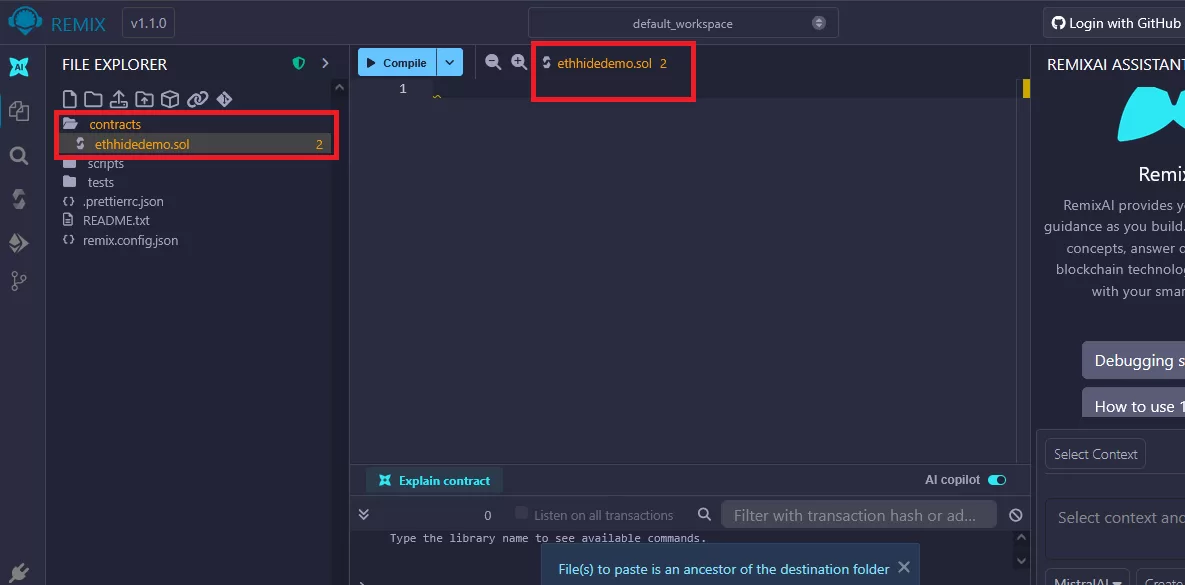Dismiss the paste error notification

pos(904,567)
